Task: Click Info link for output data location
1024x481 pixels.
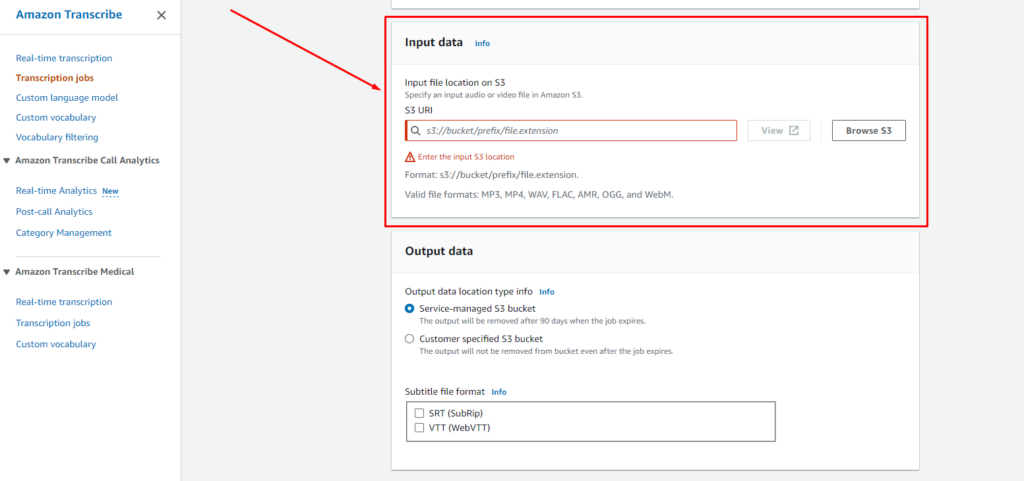Action: (x=547, y=292)
